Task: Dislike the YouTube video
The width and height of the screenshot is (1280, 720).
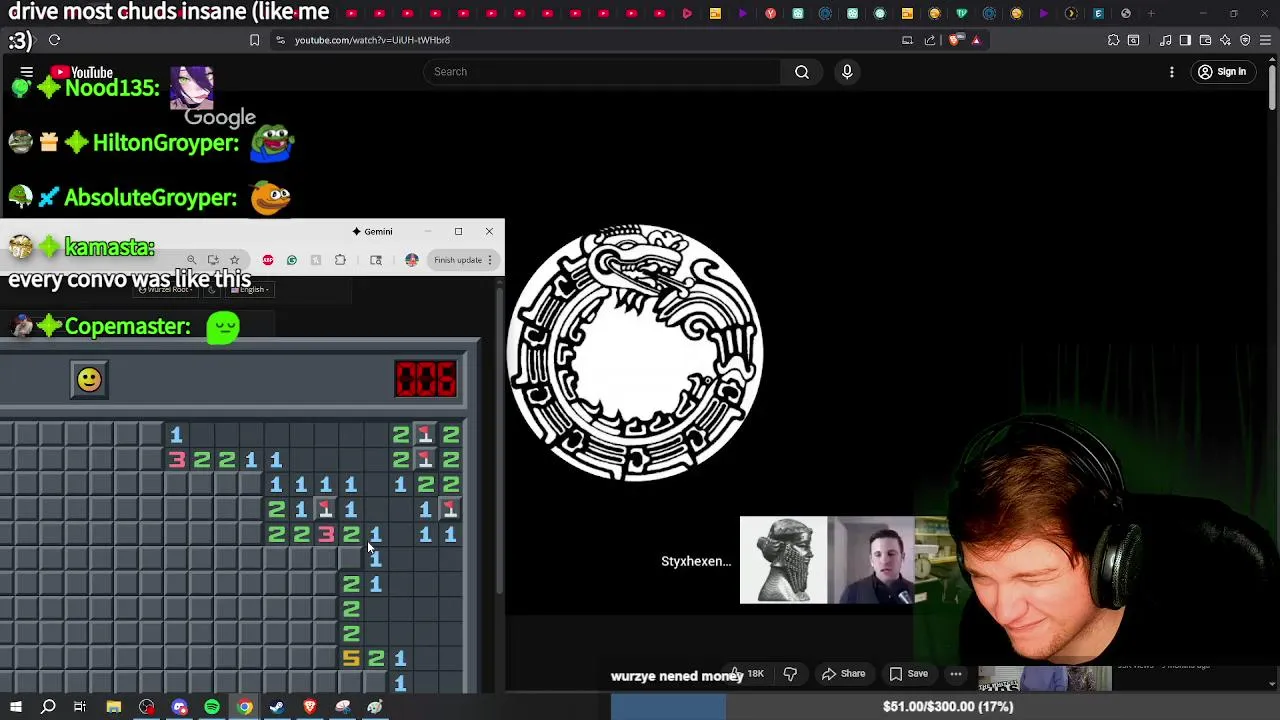Action: coord(790,674)
